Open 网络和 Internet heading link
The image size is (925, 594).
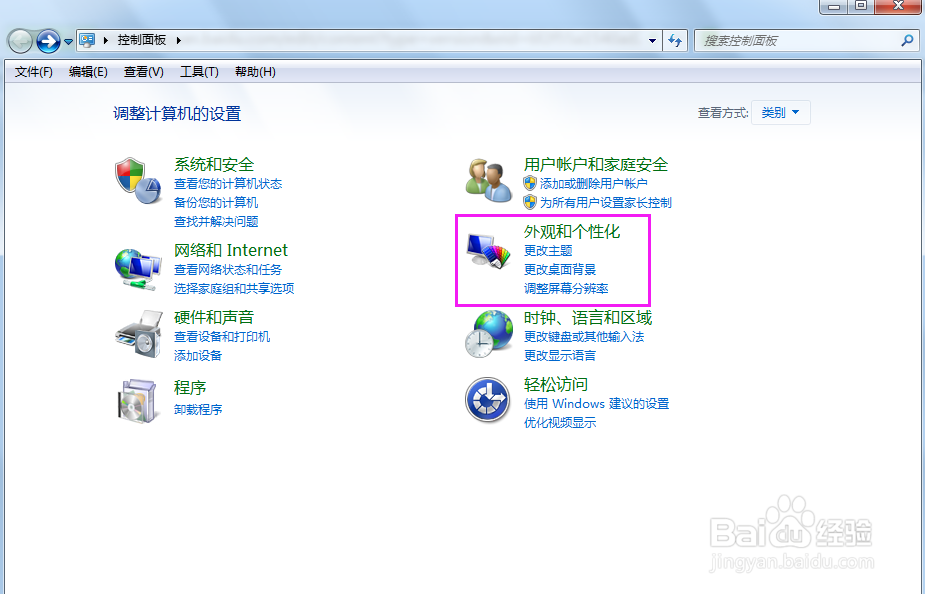click(x=231, y=250)
